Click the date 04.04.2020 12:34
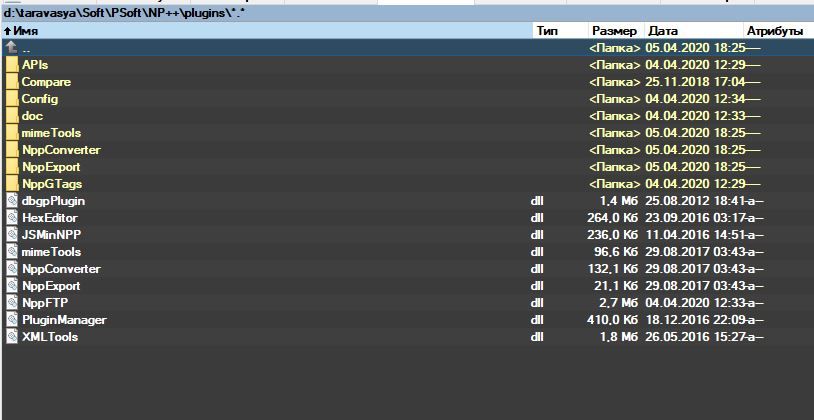This screenshot has width=814, height=420. 696,99
